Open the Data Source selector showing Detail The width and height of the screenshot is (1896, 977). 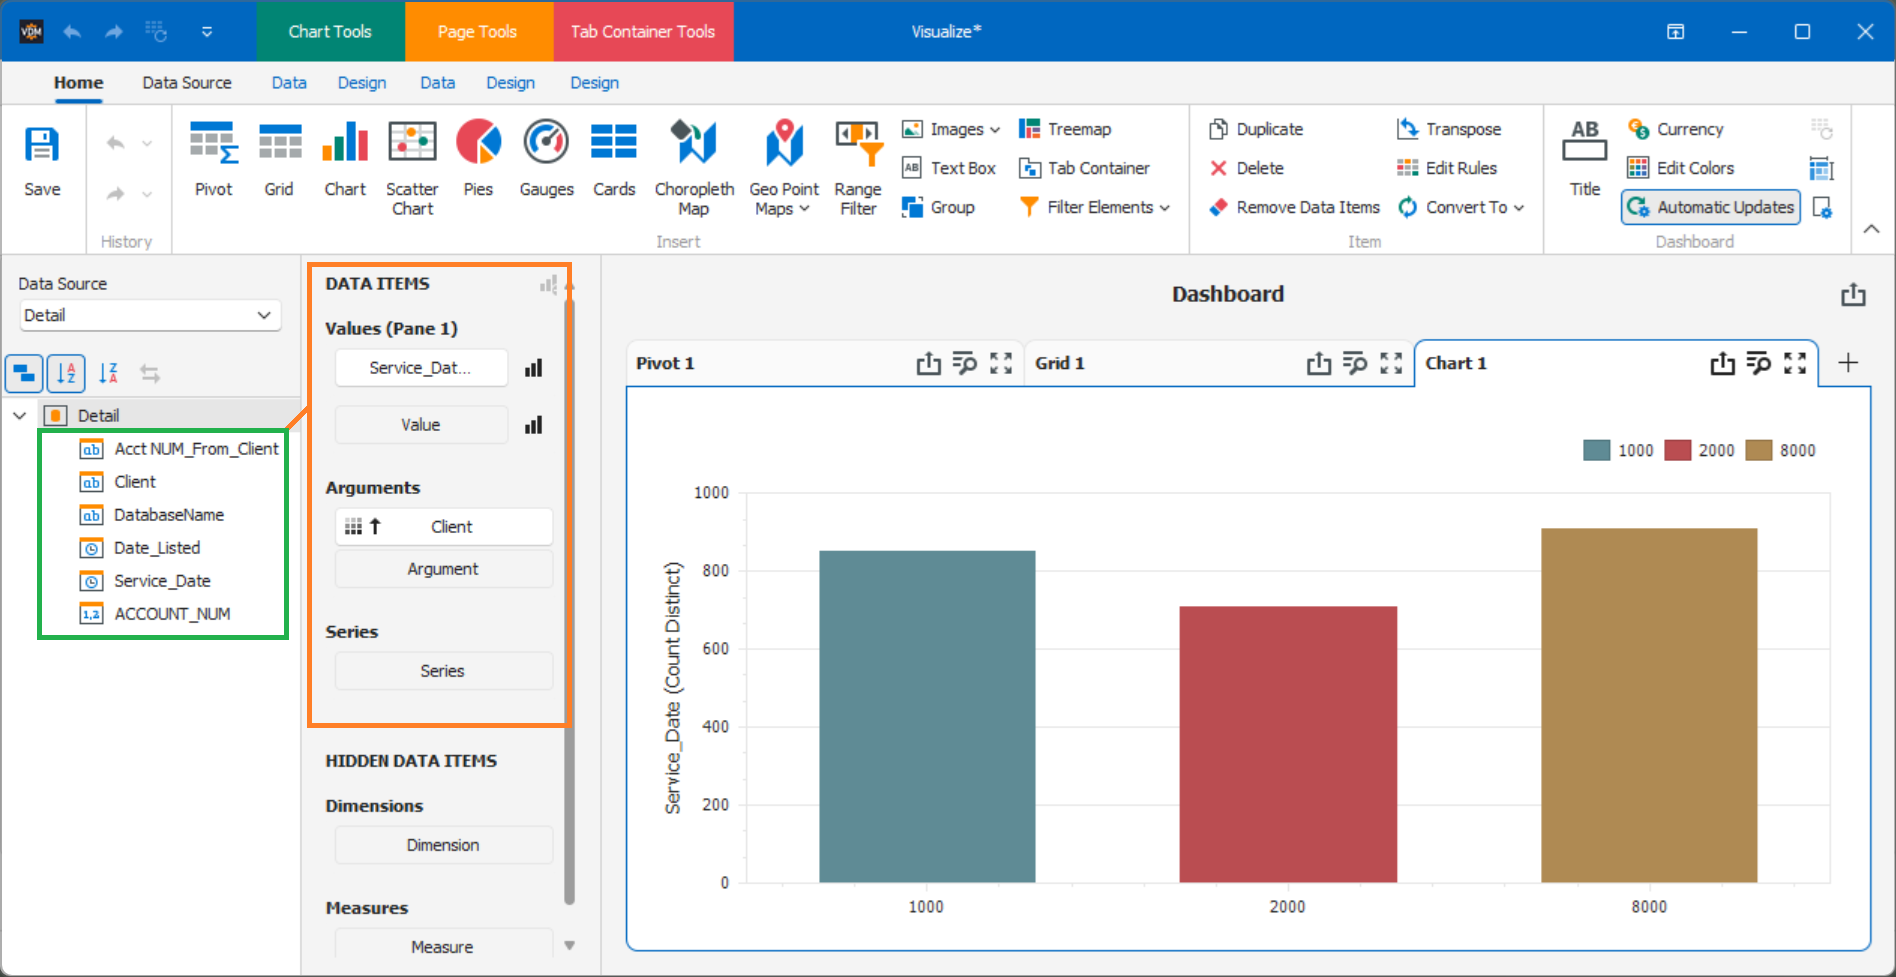tap(149, 315)
